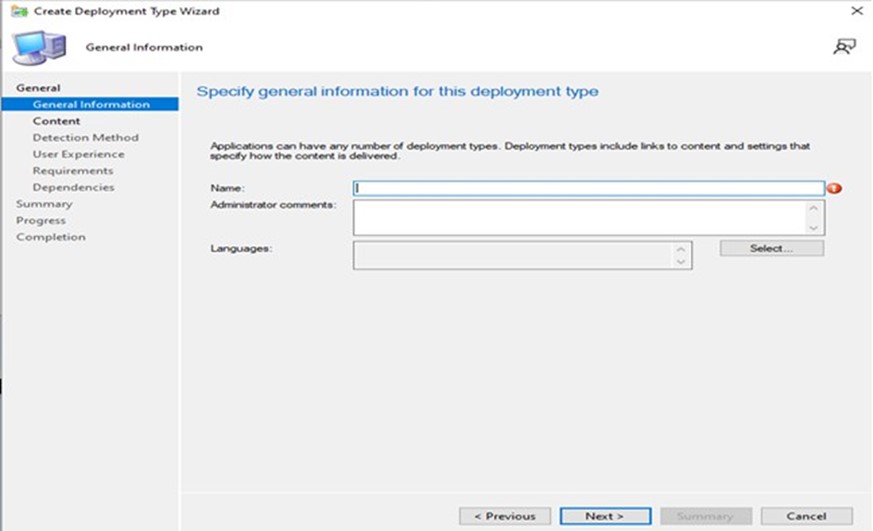
Task: Go to the Detection Method step
Action: pyautogui.click(x=85, y=138)
